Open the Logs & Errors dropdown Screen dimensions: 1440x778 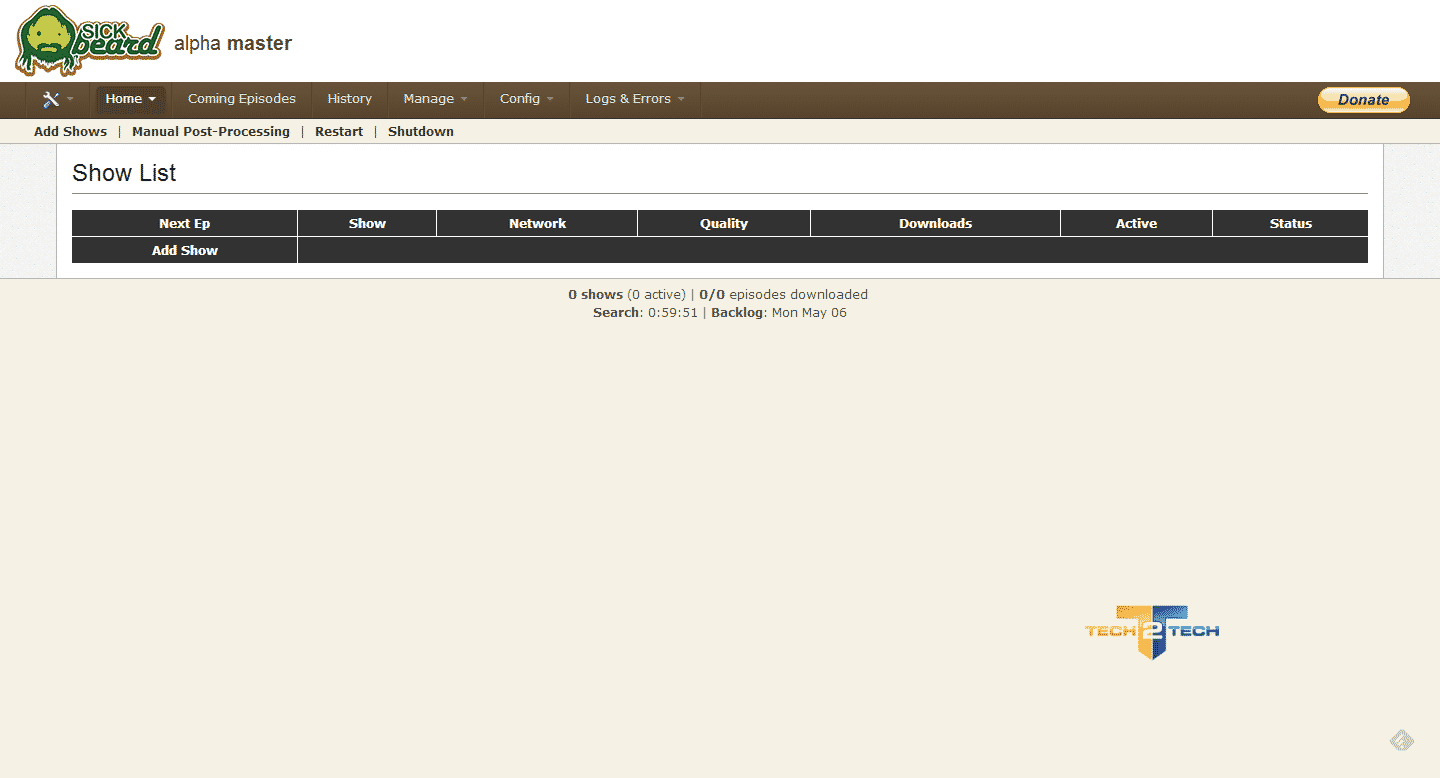634,99
